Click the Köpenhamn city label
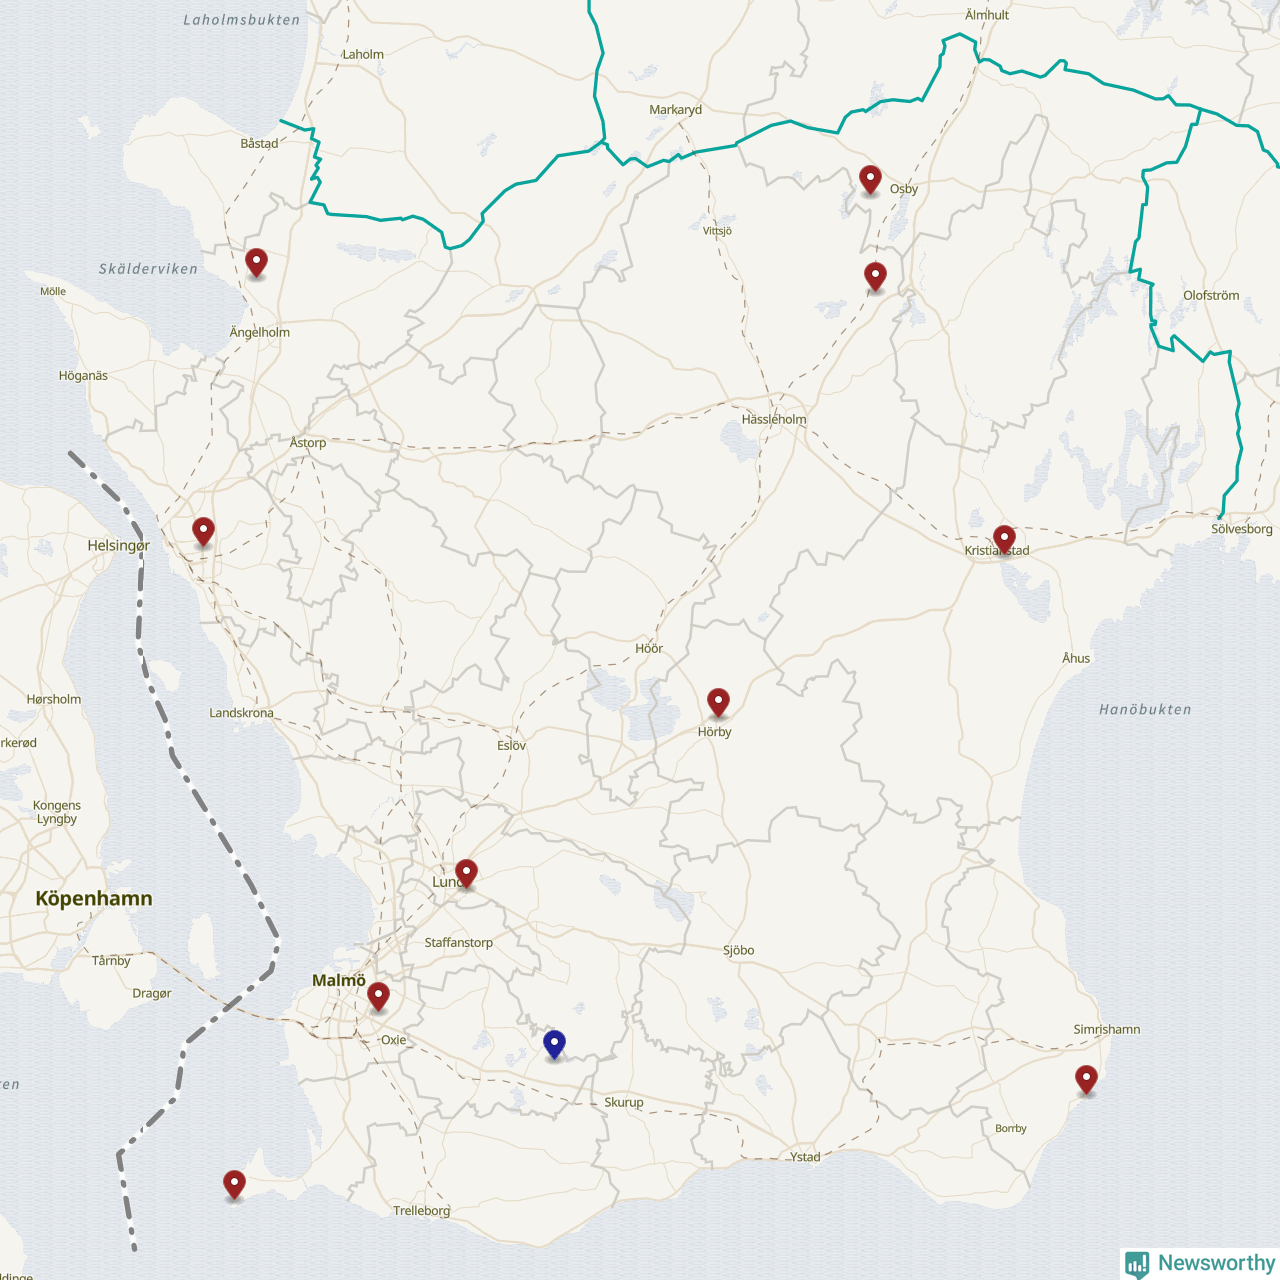The height and width of the screenshot is (1280, 1280). (x=94, y=898)
